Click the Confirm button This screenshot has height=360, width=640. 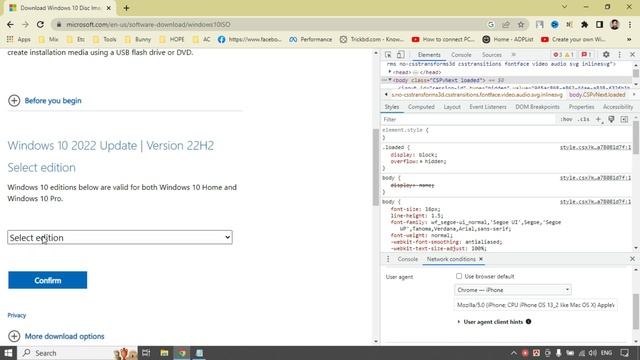click(47, 280)
